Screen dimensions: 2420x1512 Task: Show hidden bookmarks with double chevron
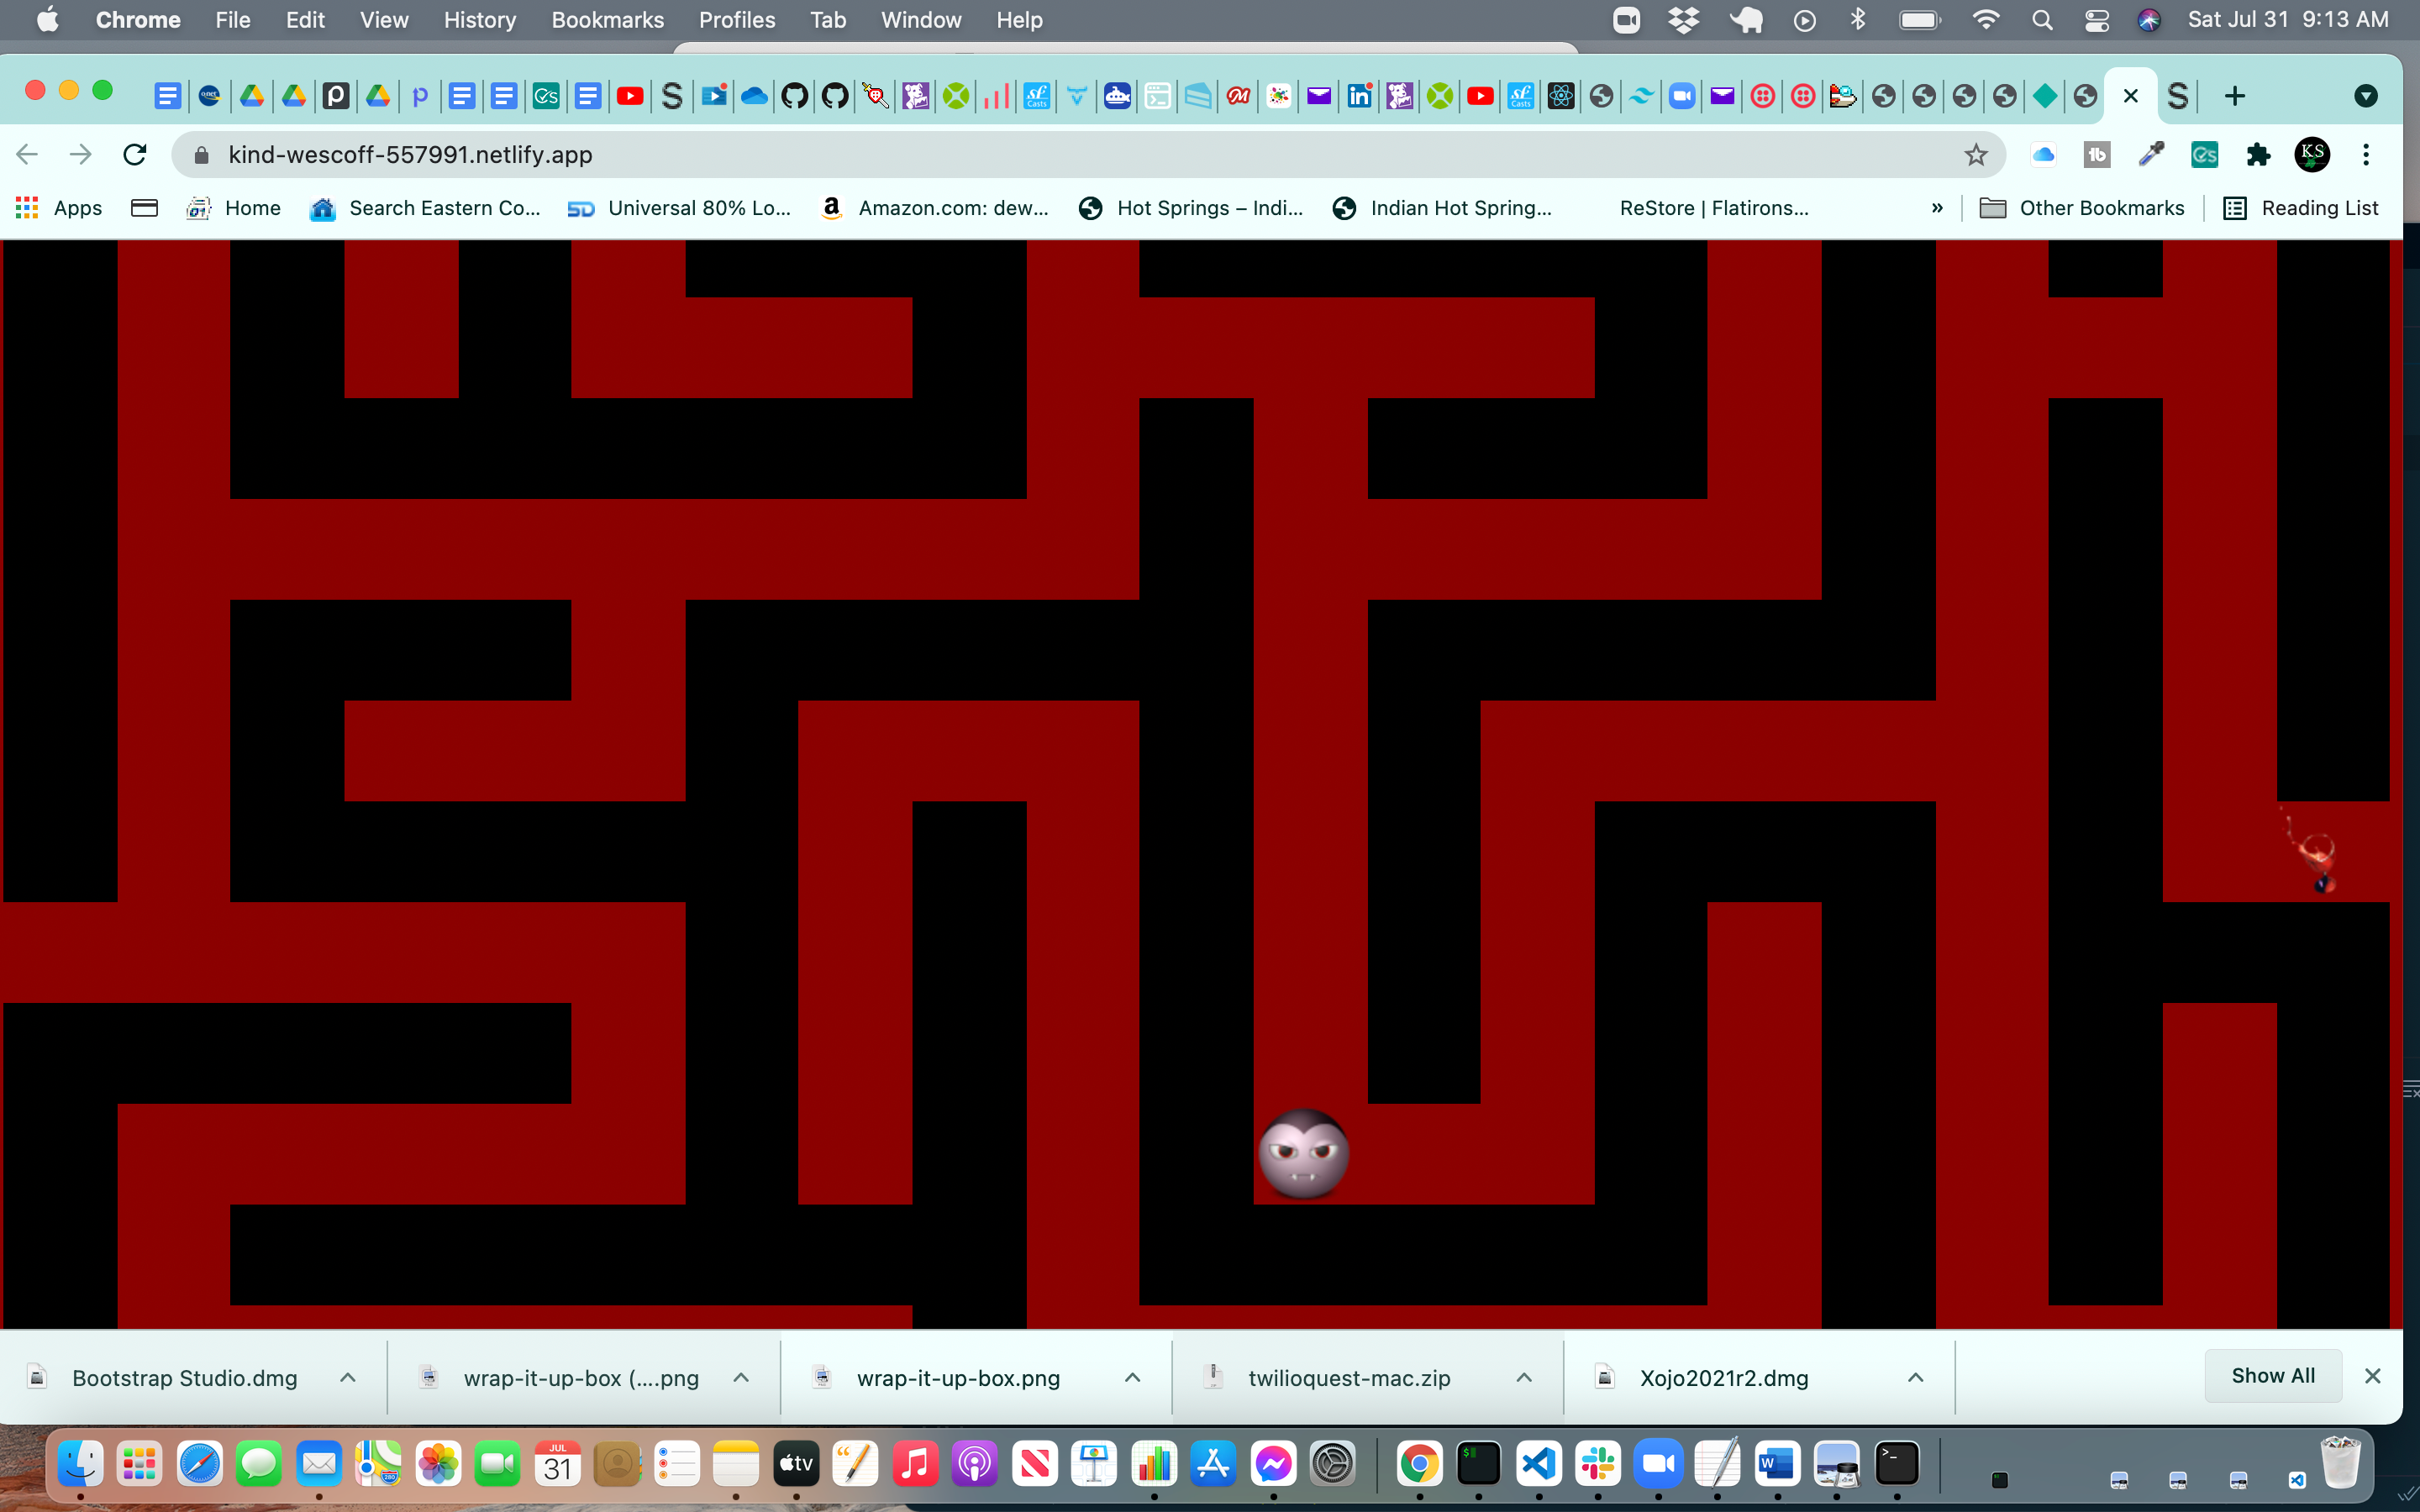[x=1937, y=208]
